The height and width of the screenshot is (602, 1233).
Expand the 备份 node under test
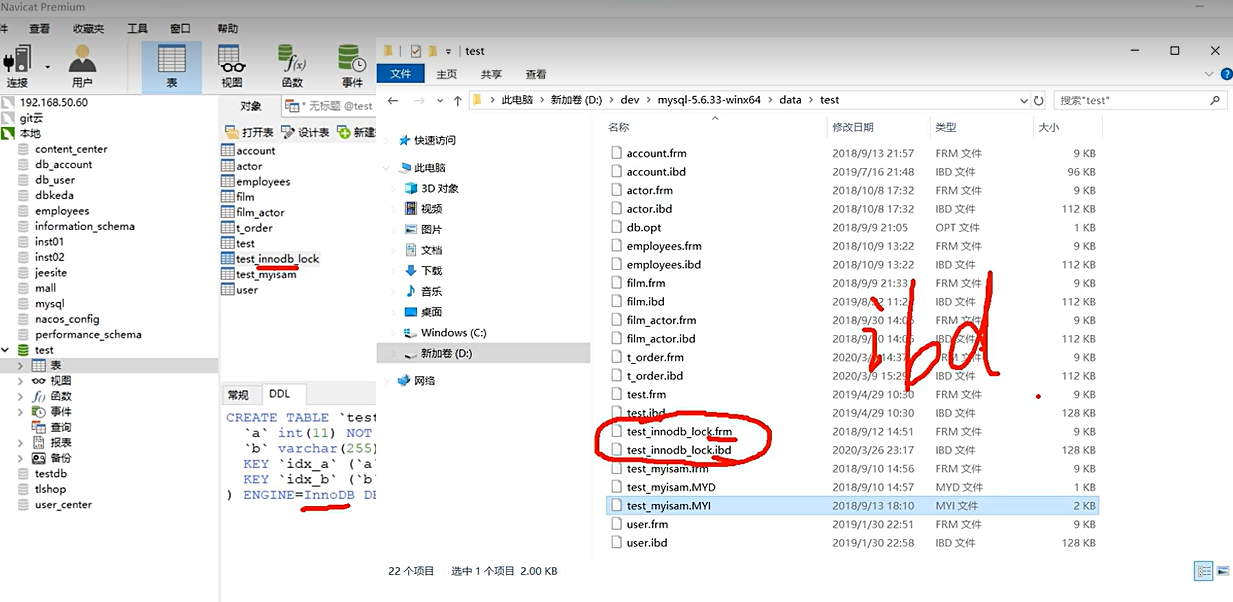pyautogui.click(x=20, y=458)
